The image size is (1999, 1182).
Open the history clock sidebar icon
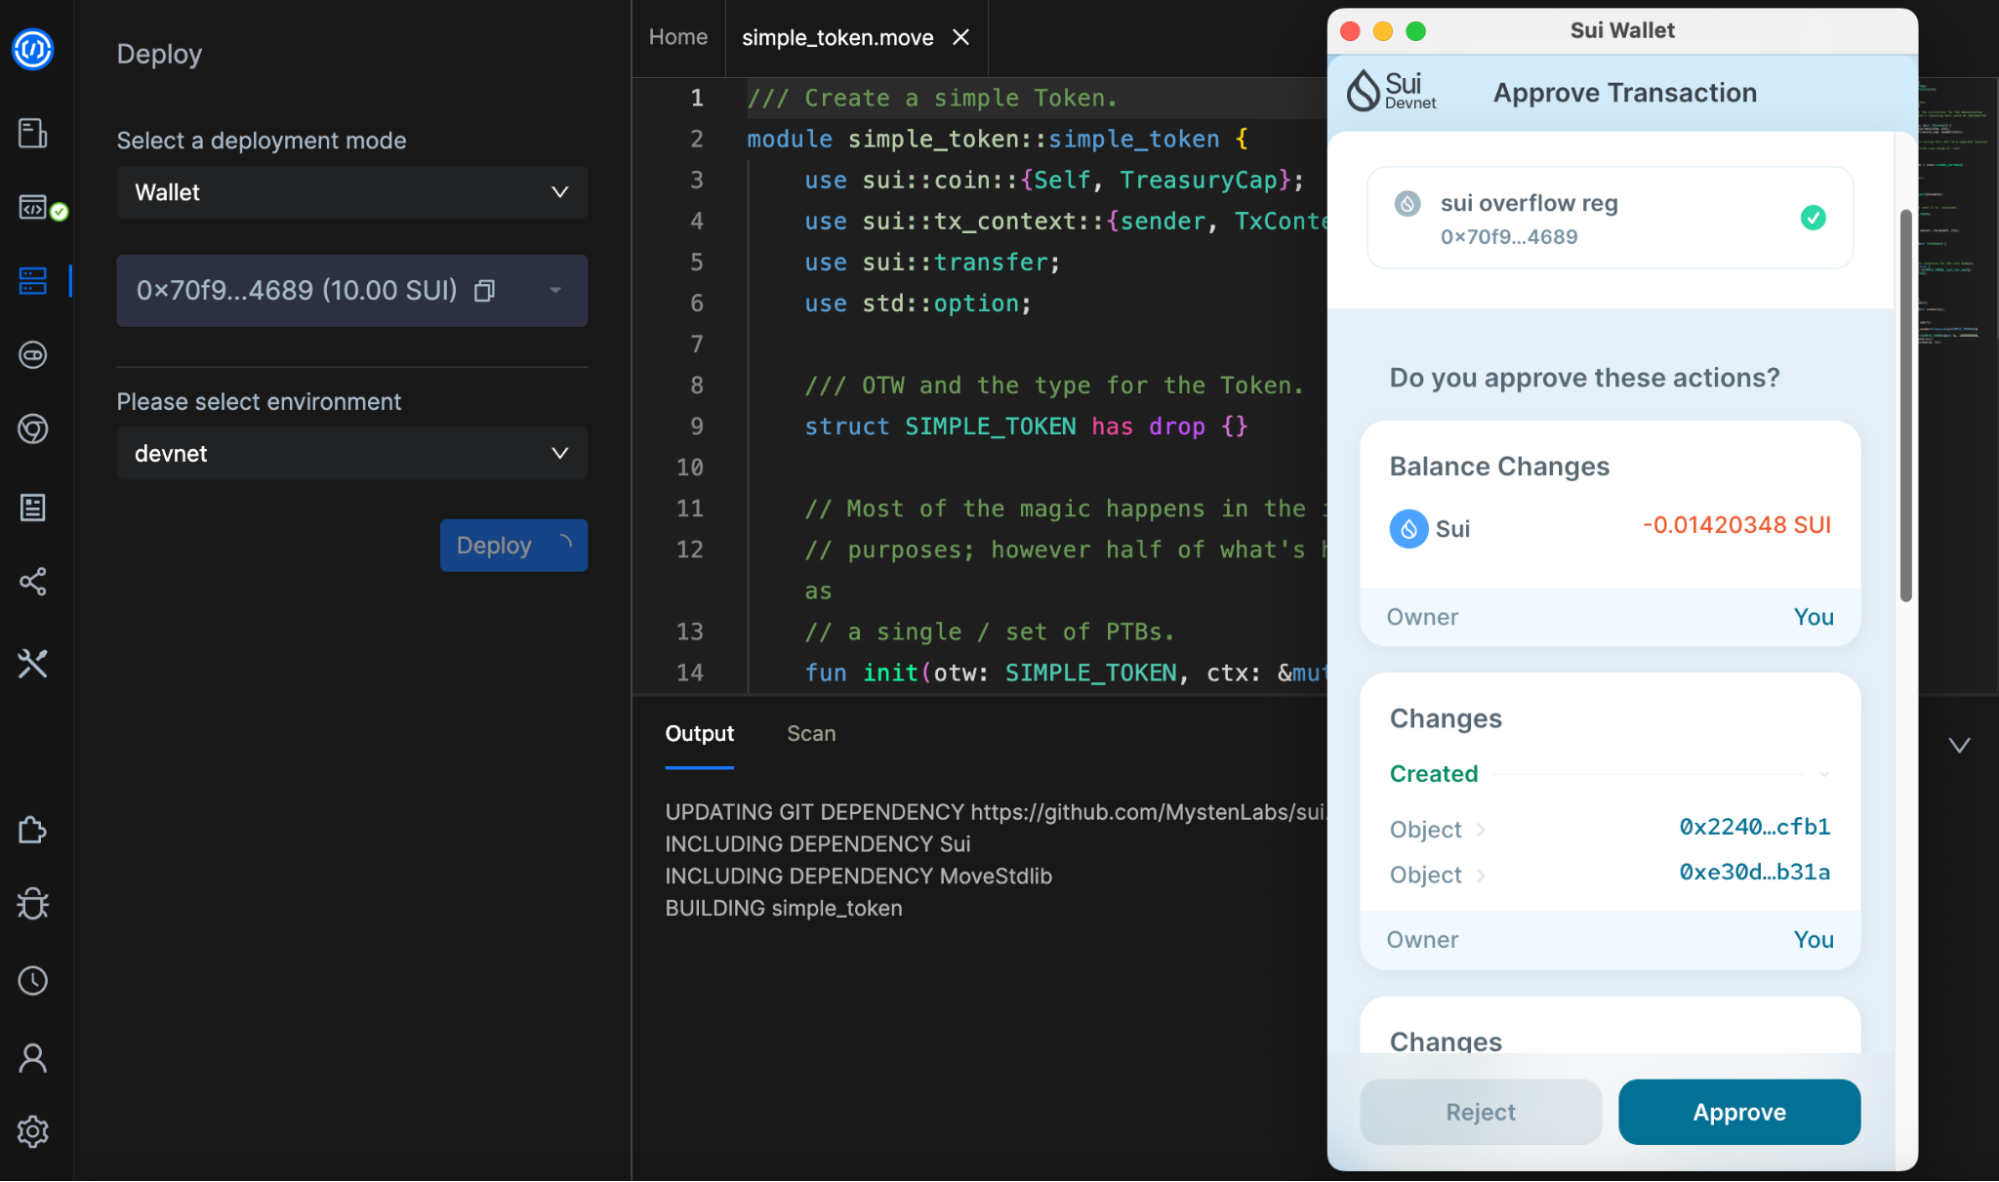tap(33, 981)
